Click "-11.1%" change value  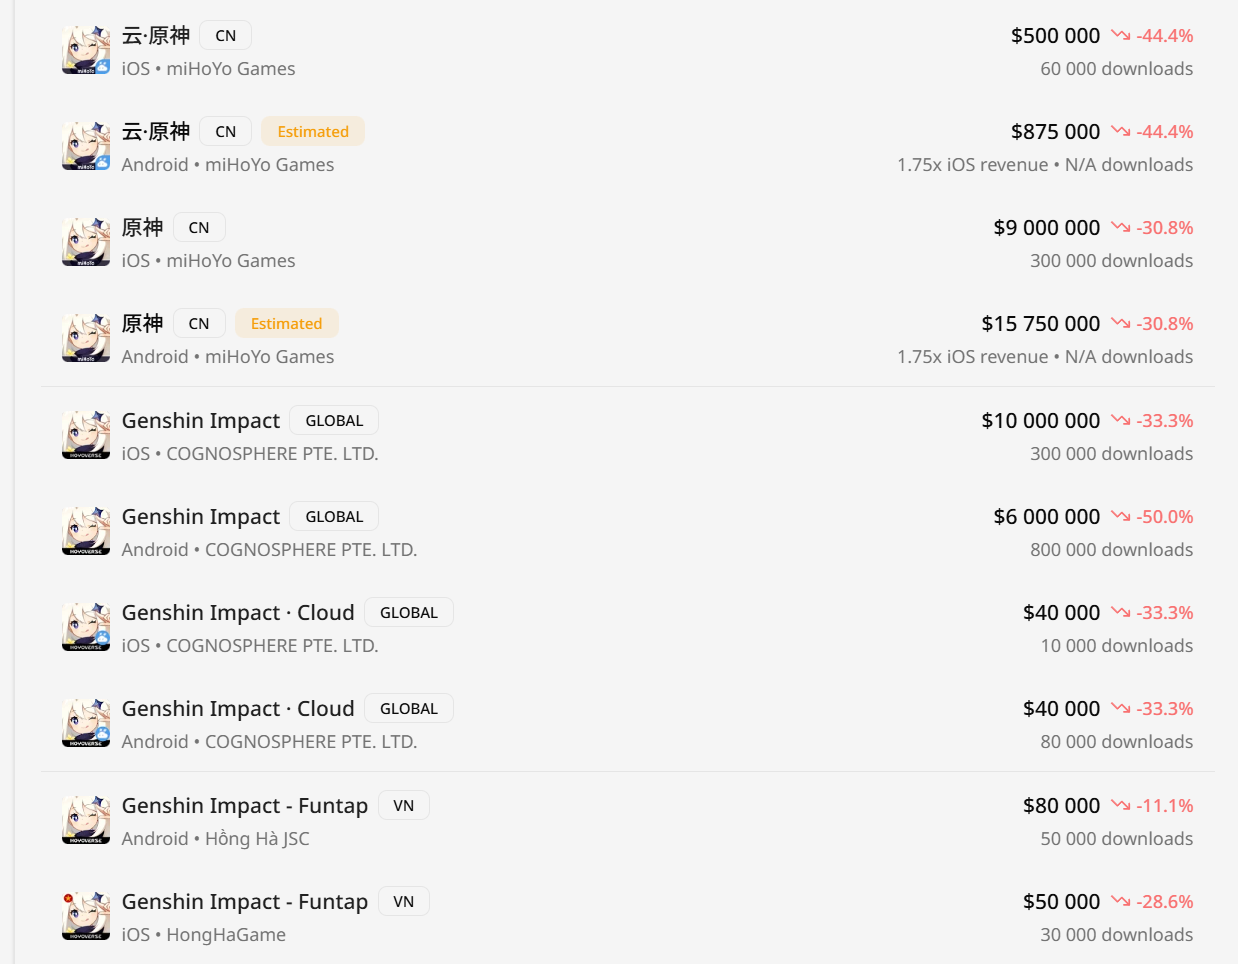[x=1165, y=806]
